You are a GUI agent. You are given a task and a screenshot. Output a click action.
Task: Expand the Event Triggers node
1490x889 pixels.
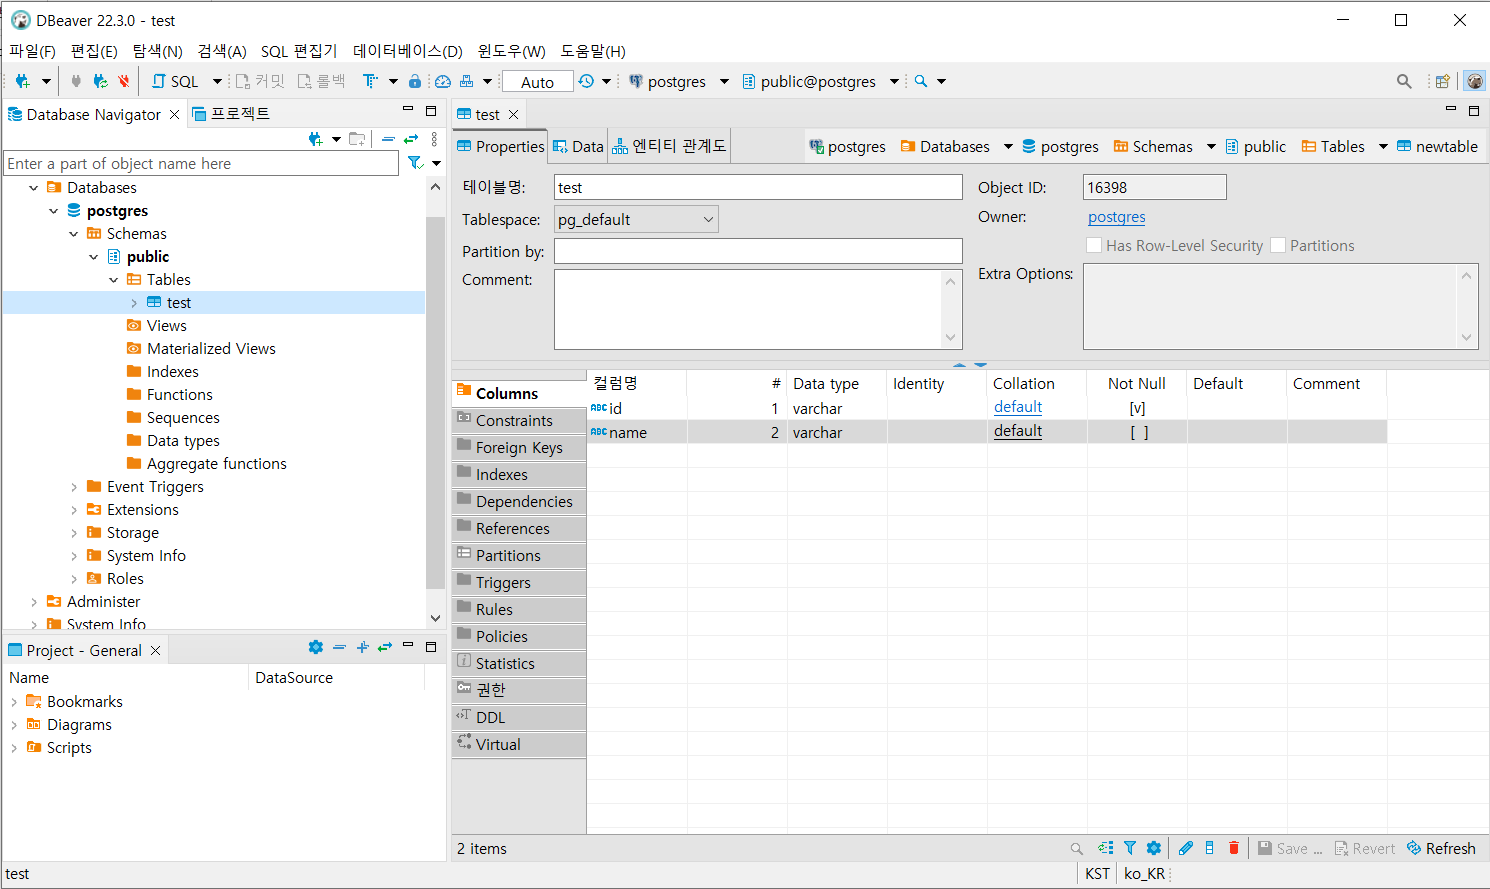[74, 487]
